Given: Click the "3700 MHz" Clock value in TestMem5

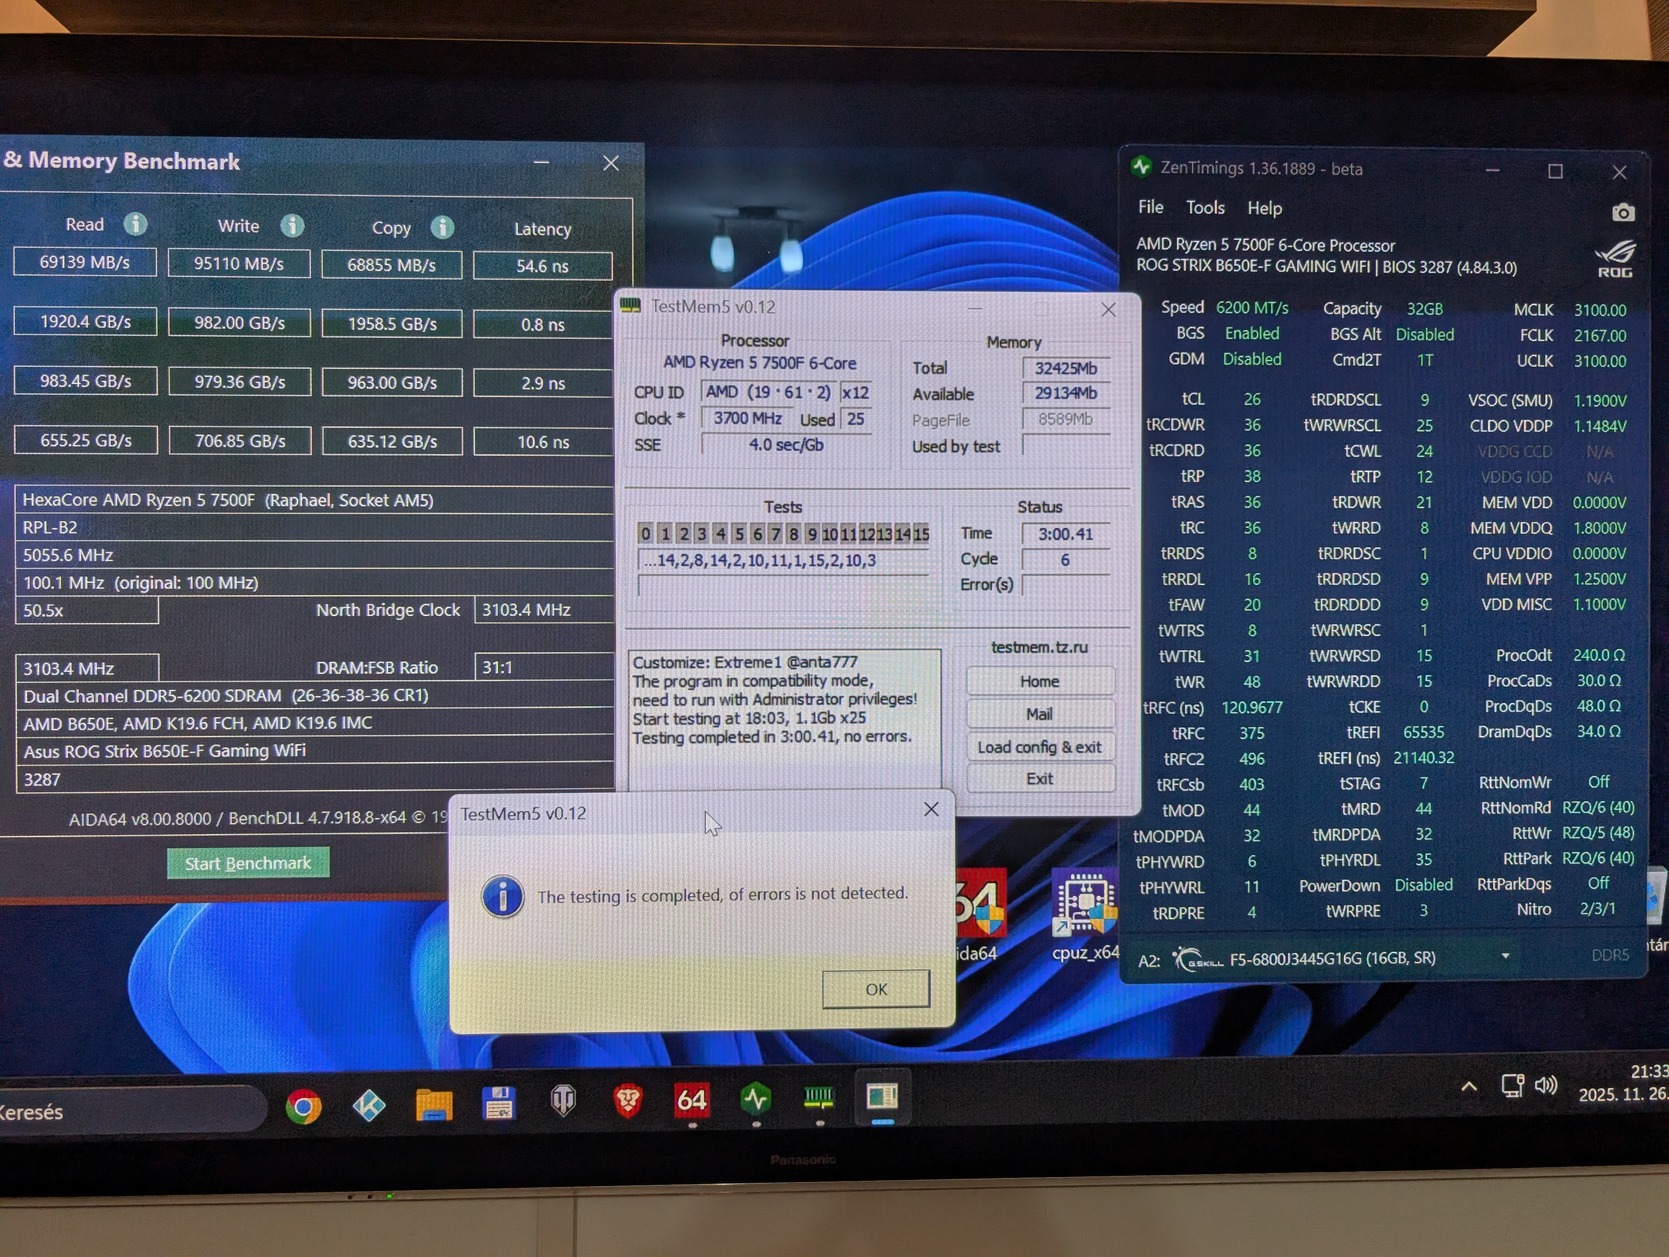Looking at the screenshot, I should click(747, 418).
